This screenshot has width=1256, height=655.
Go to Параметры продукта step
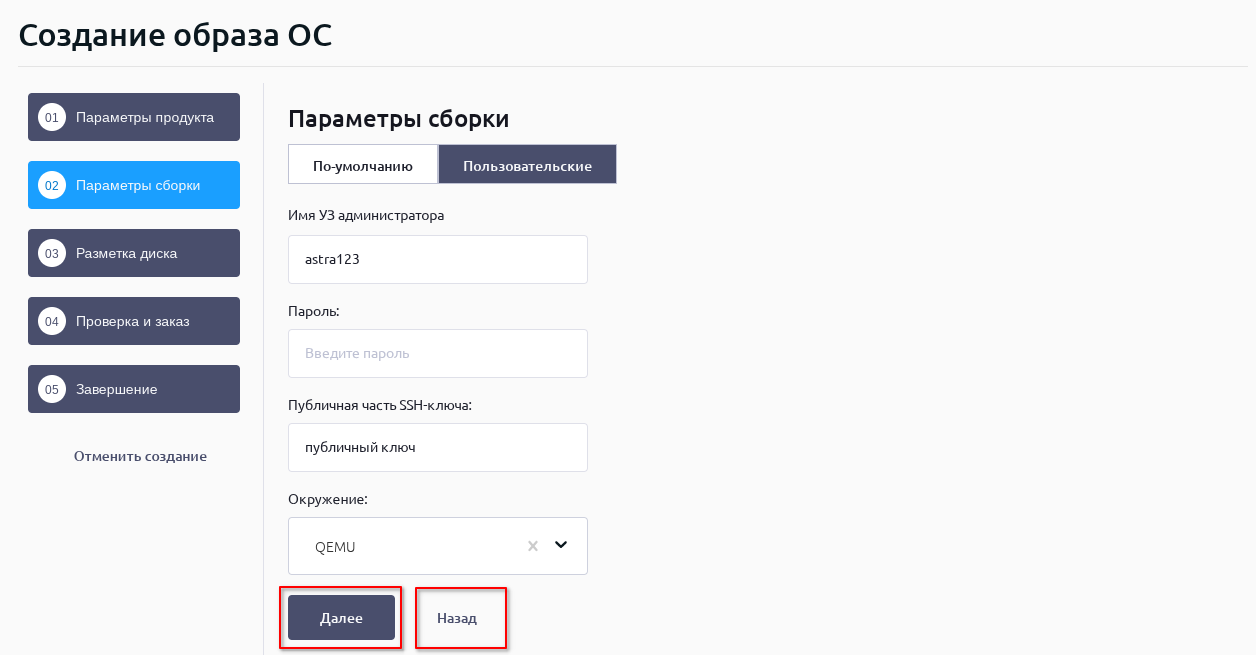(x=145, y=117)
